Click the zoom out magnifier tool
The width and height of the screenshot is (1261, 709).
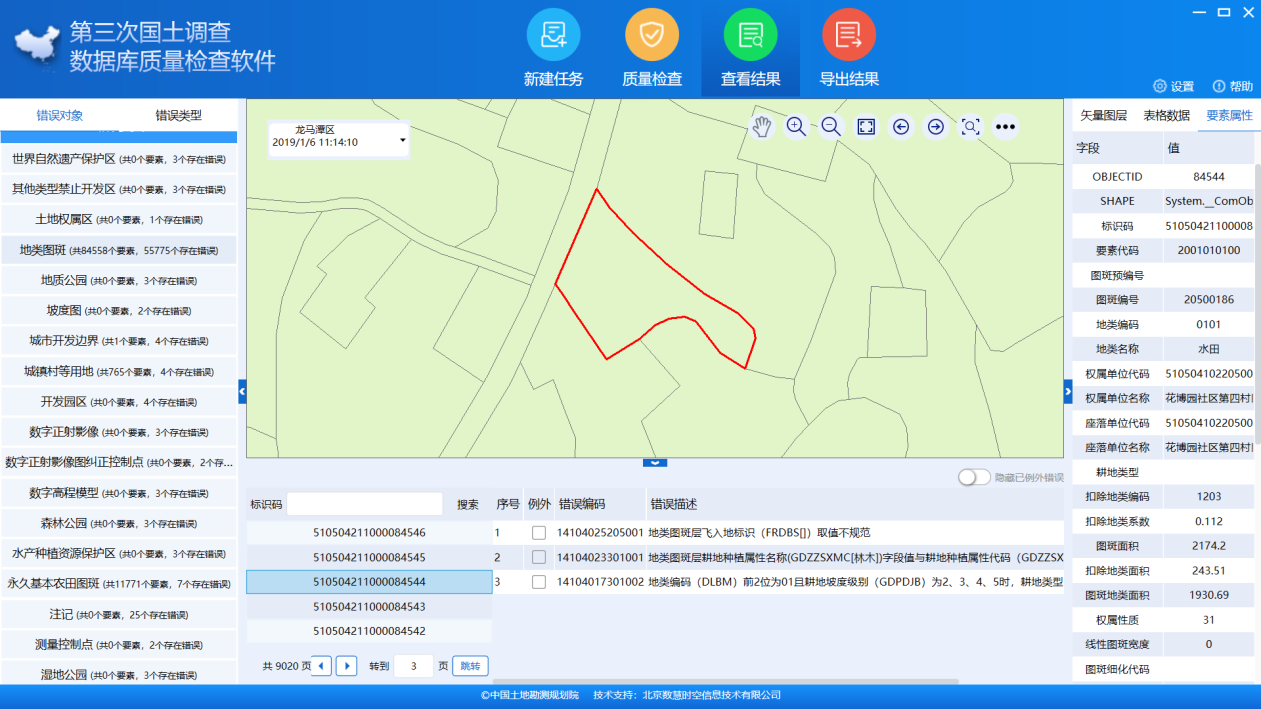click(x=831, y=127)
